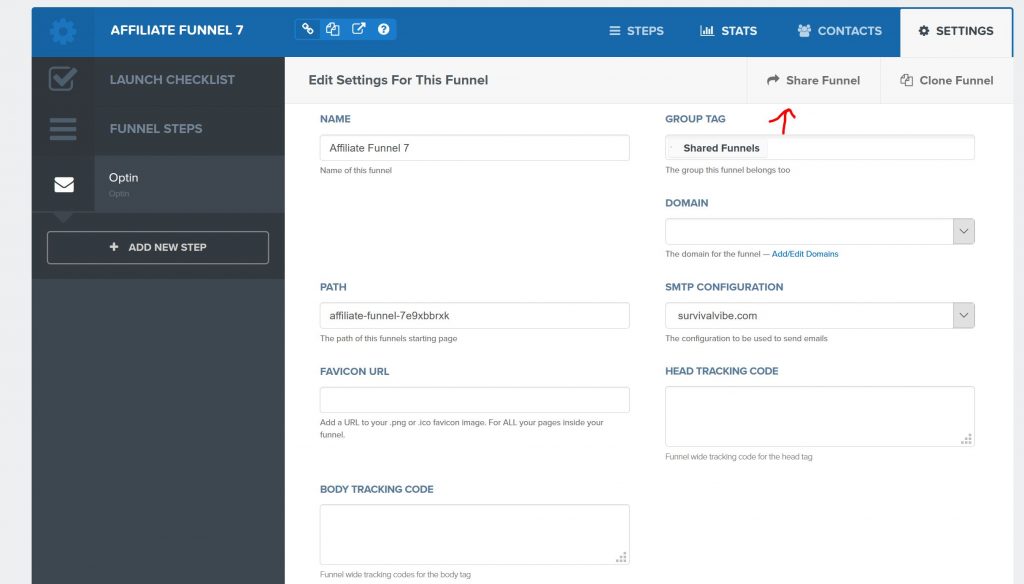Screen dimensions: 1024x584
Task: Click the Affiliate Funnel 7 title
Action: [x=177, y=30]
